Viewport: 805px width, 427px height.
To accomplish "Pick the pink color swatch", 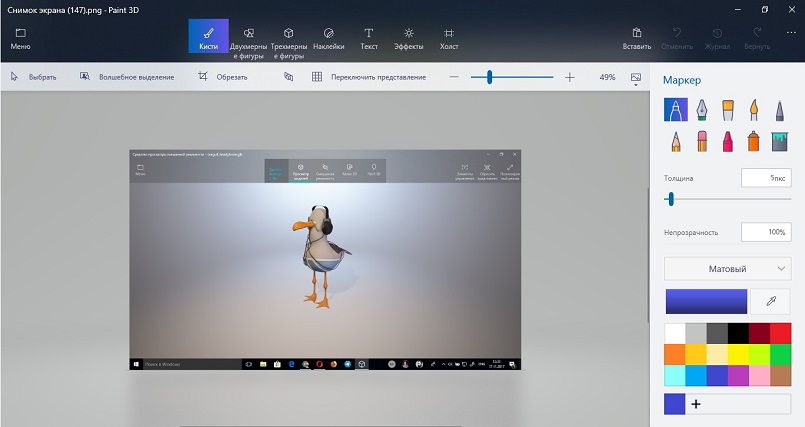I will click(759, 375).
